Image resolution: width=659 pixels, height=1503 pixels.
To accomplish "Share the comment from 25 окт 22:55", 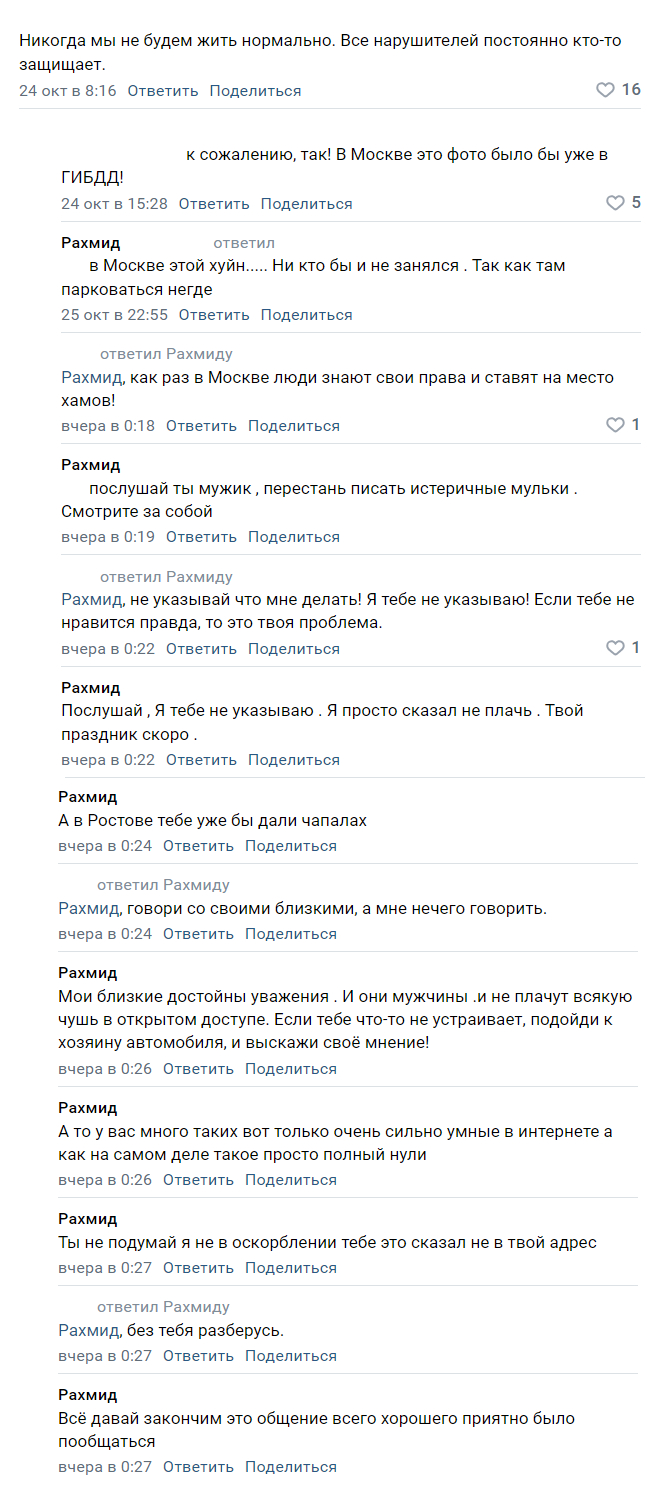I will (307, 315).
